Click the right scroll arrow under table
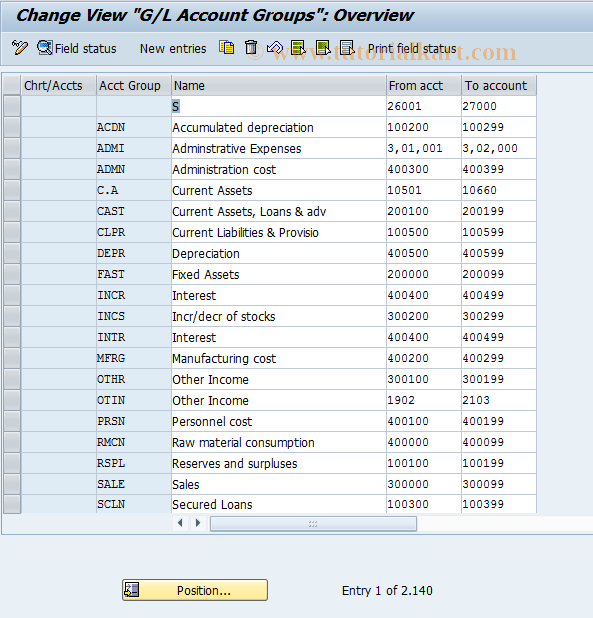The image size is (593, 618). pyautogui.click(x=198, y=523)
